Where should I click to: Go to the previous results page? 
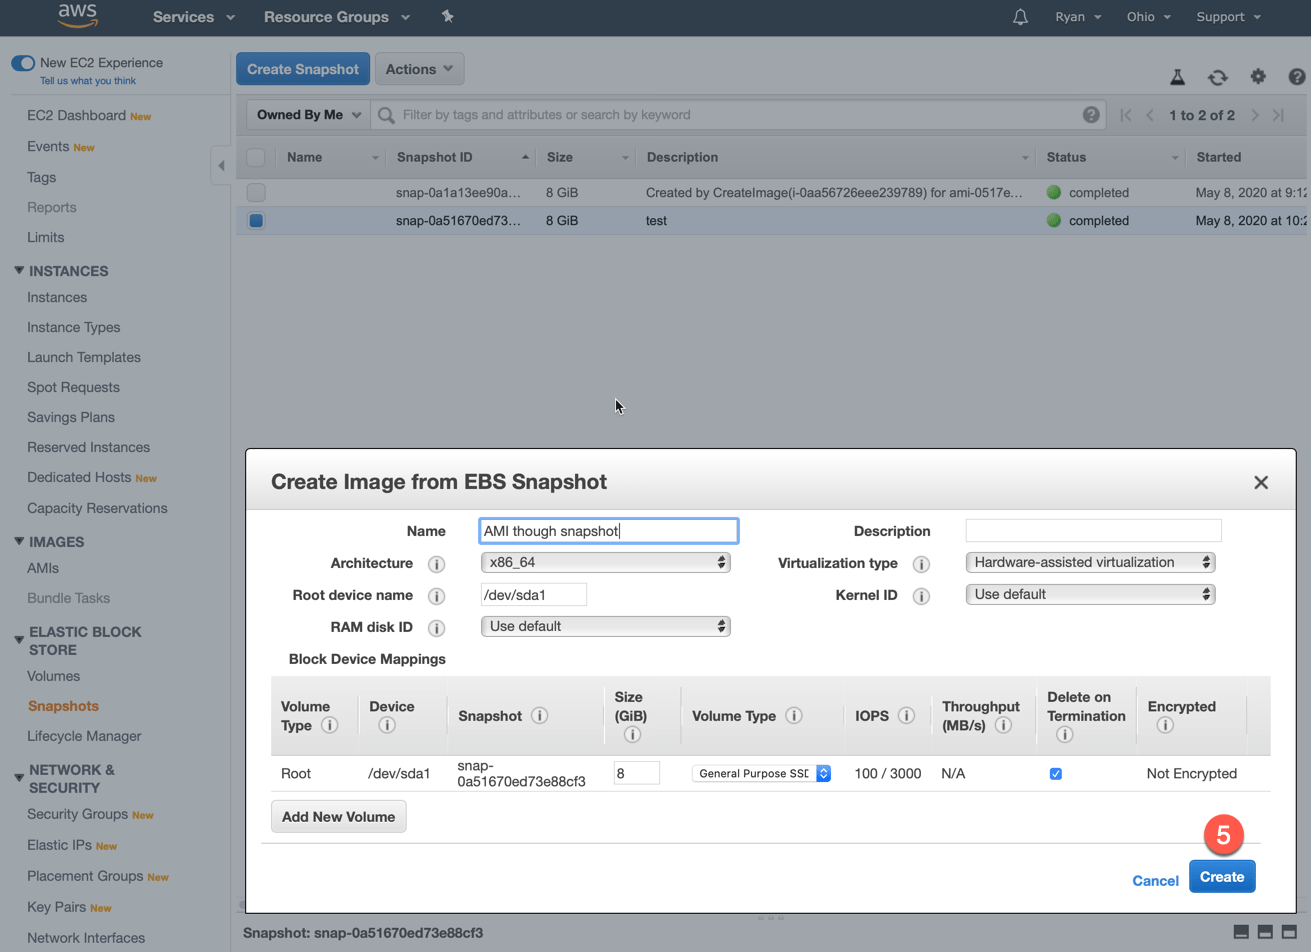tap(1150, 115)
